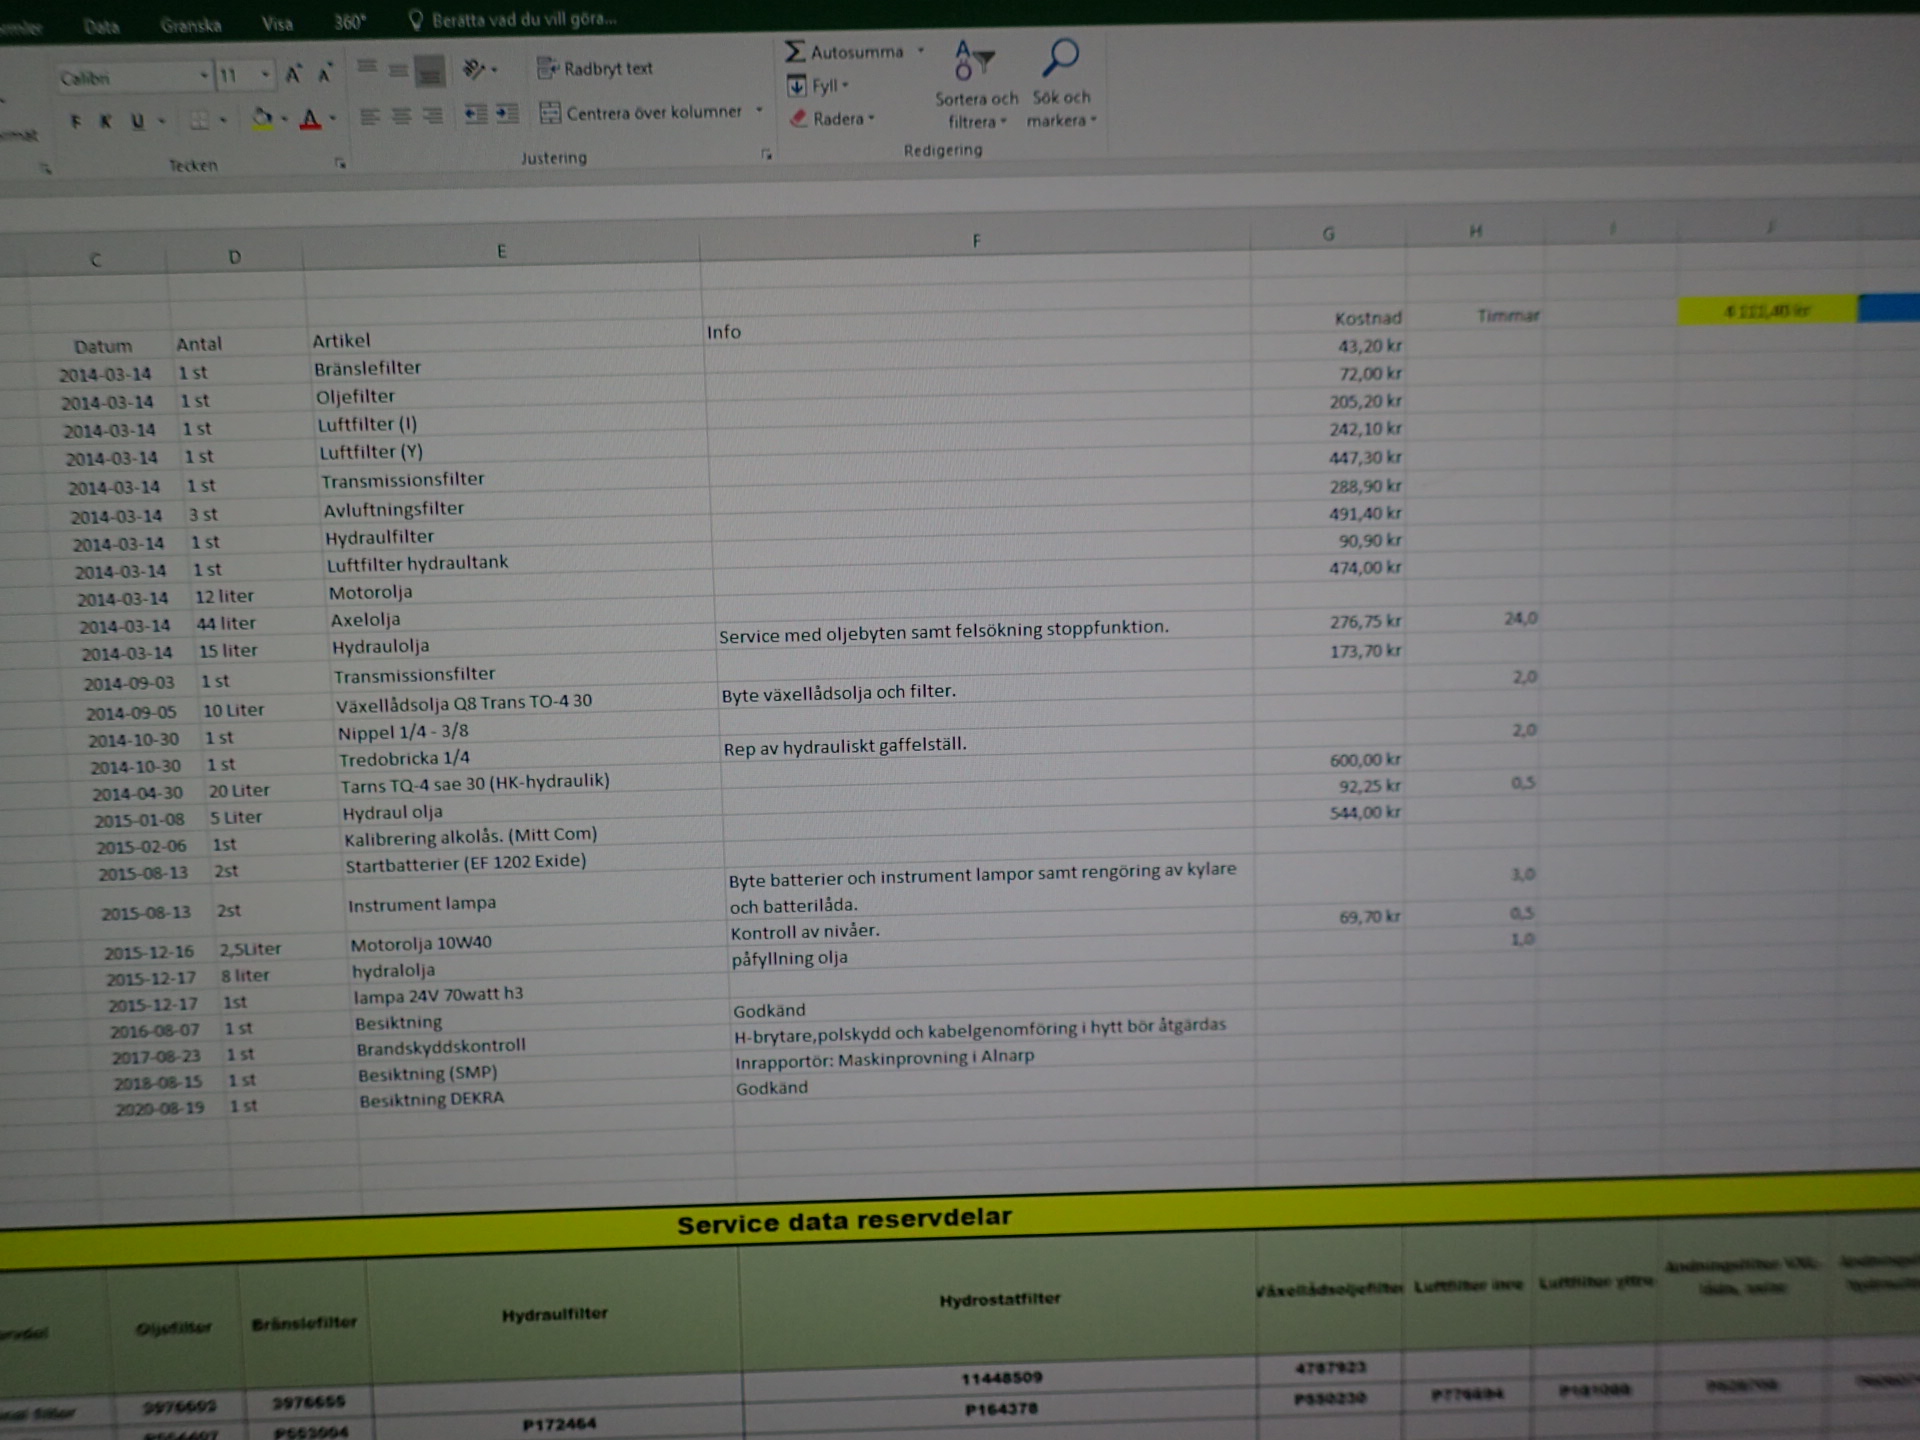Toggle italic K formatting
Image resolution: width=1920 pixels, height=1440 pixels.
(105, 121)
